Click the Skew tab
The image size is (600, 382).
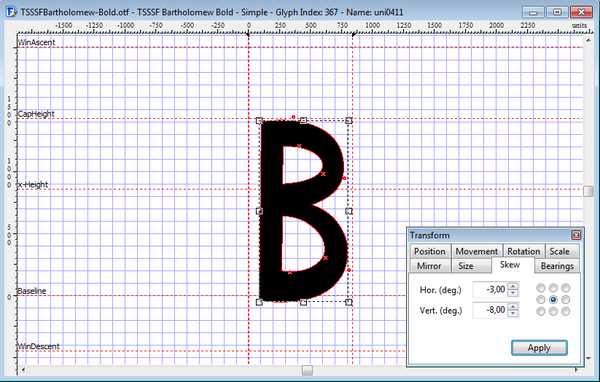tap(510, 265)
